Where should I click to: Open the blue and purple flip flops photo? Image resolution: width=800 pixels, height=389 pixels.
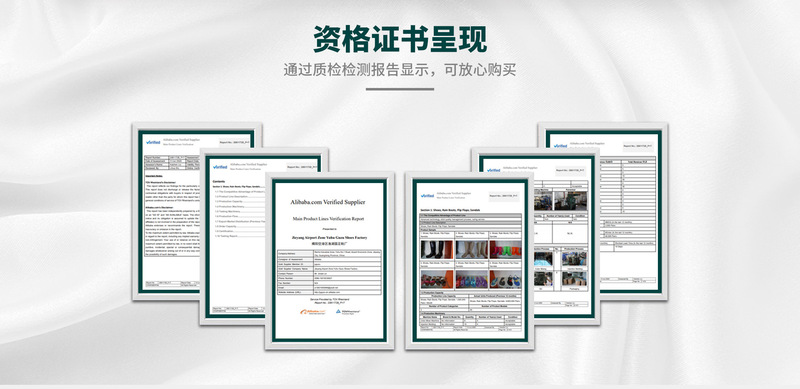[471, 279]
